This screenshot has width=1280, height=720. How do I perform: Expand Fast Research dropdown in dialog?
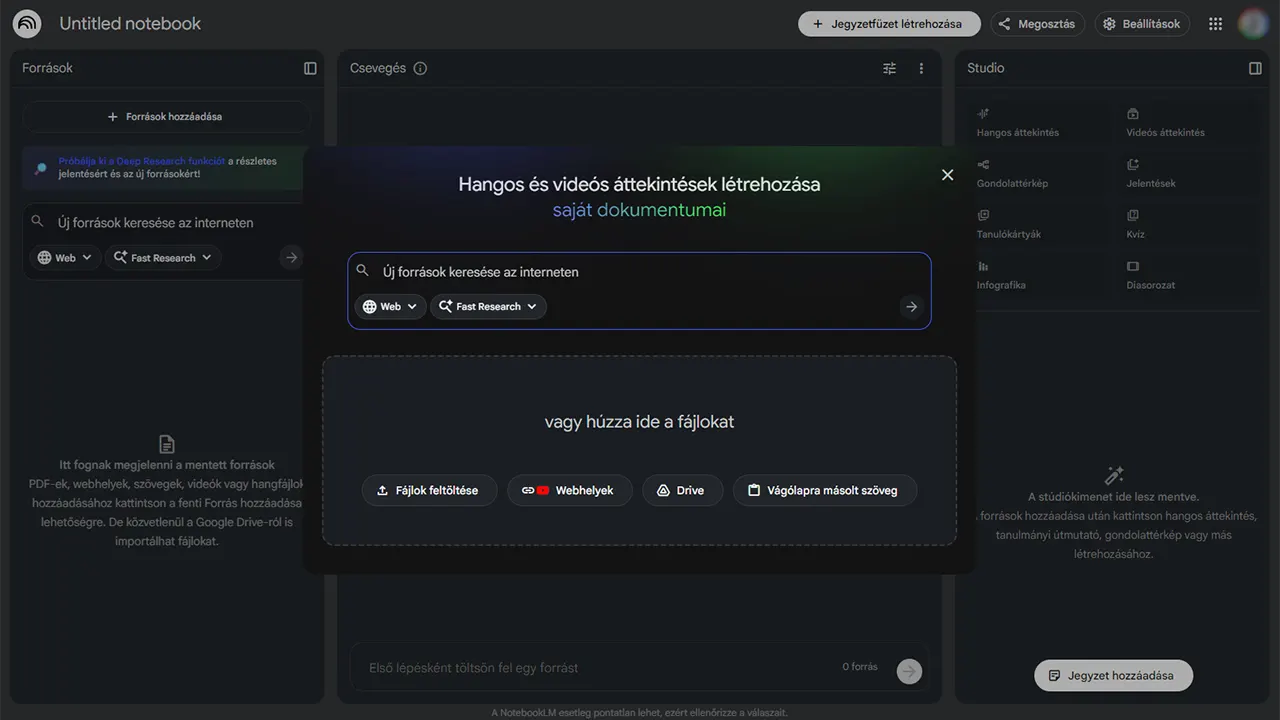click(488, 307)
